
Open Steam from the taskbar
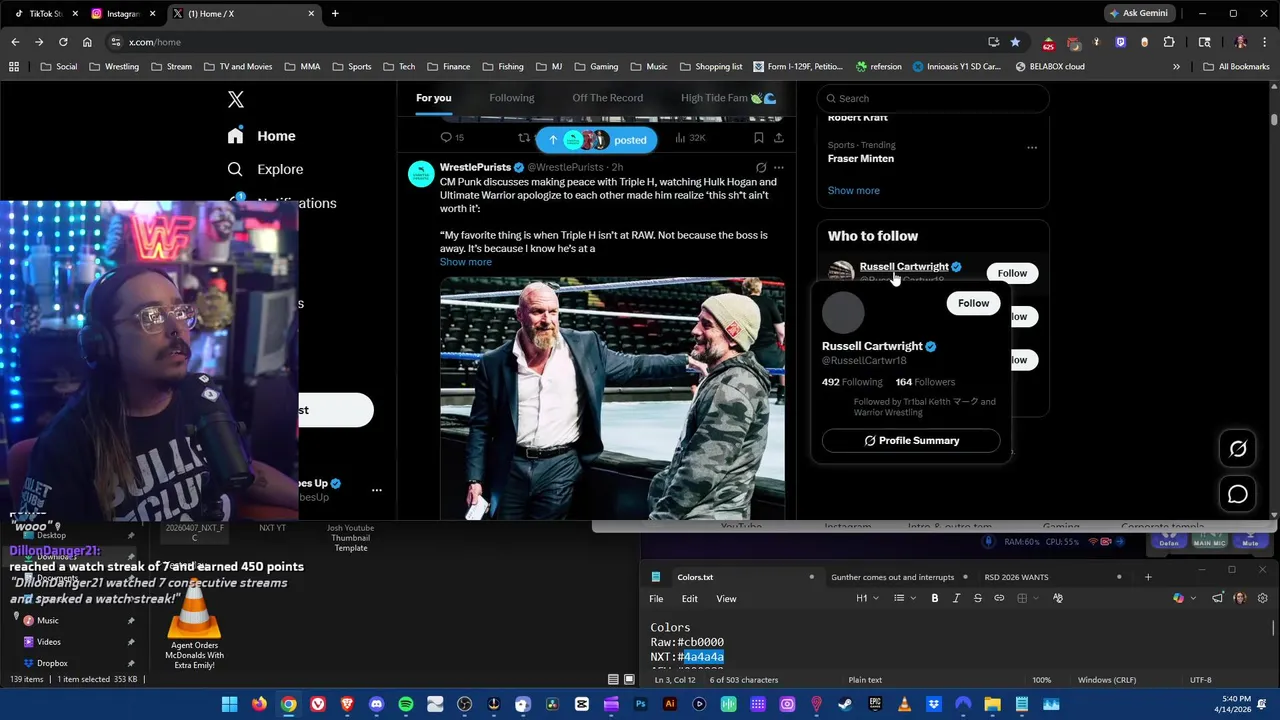tap(846, 704)
